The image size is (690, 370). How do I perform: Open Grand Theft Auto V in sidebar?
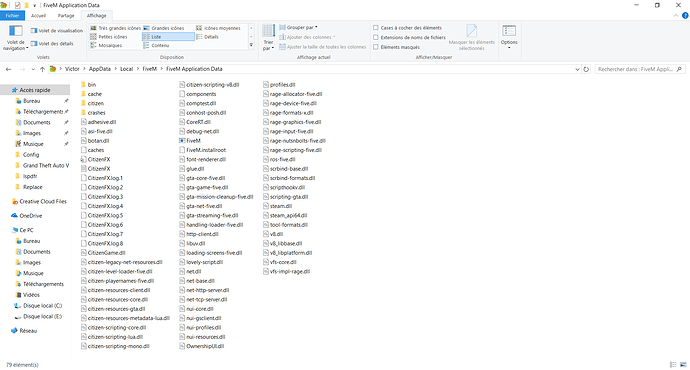[x=42, y=165]
